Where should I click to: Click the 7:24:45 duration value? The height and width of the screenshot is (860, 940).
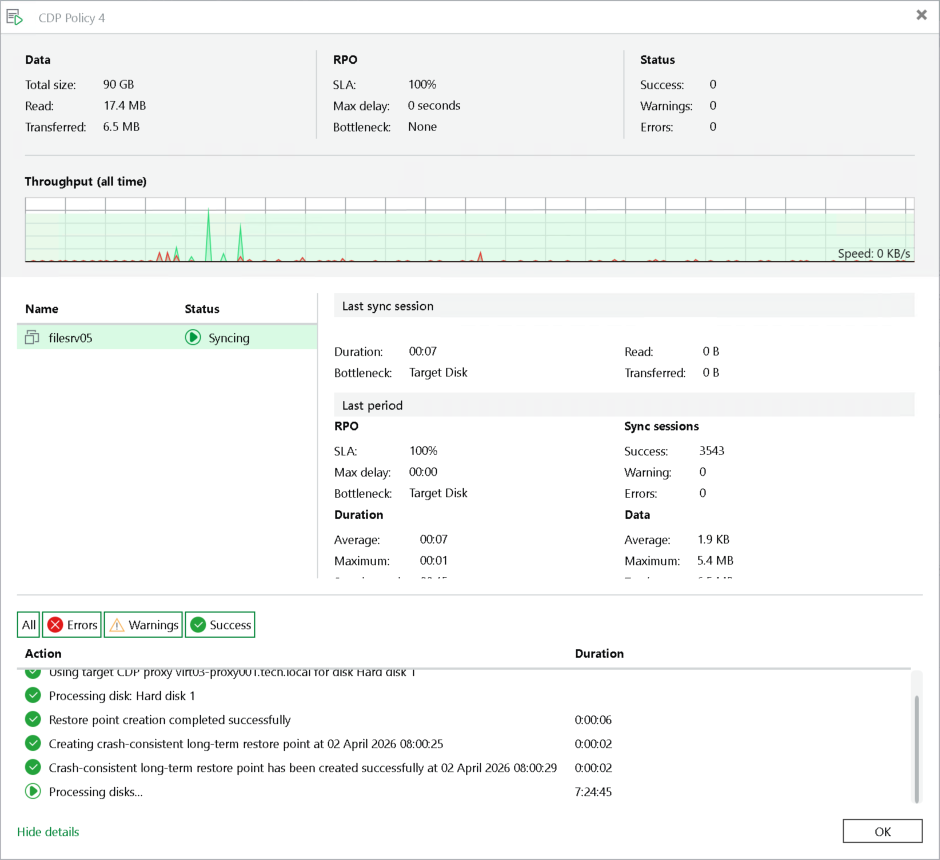pyautogui.click(x=593, y=792)
